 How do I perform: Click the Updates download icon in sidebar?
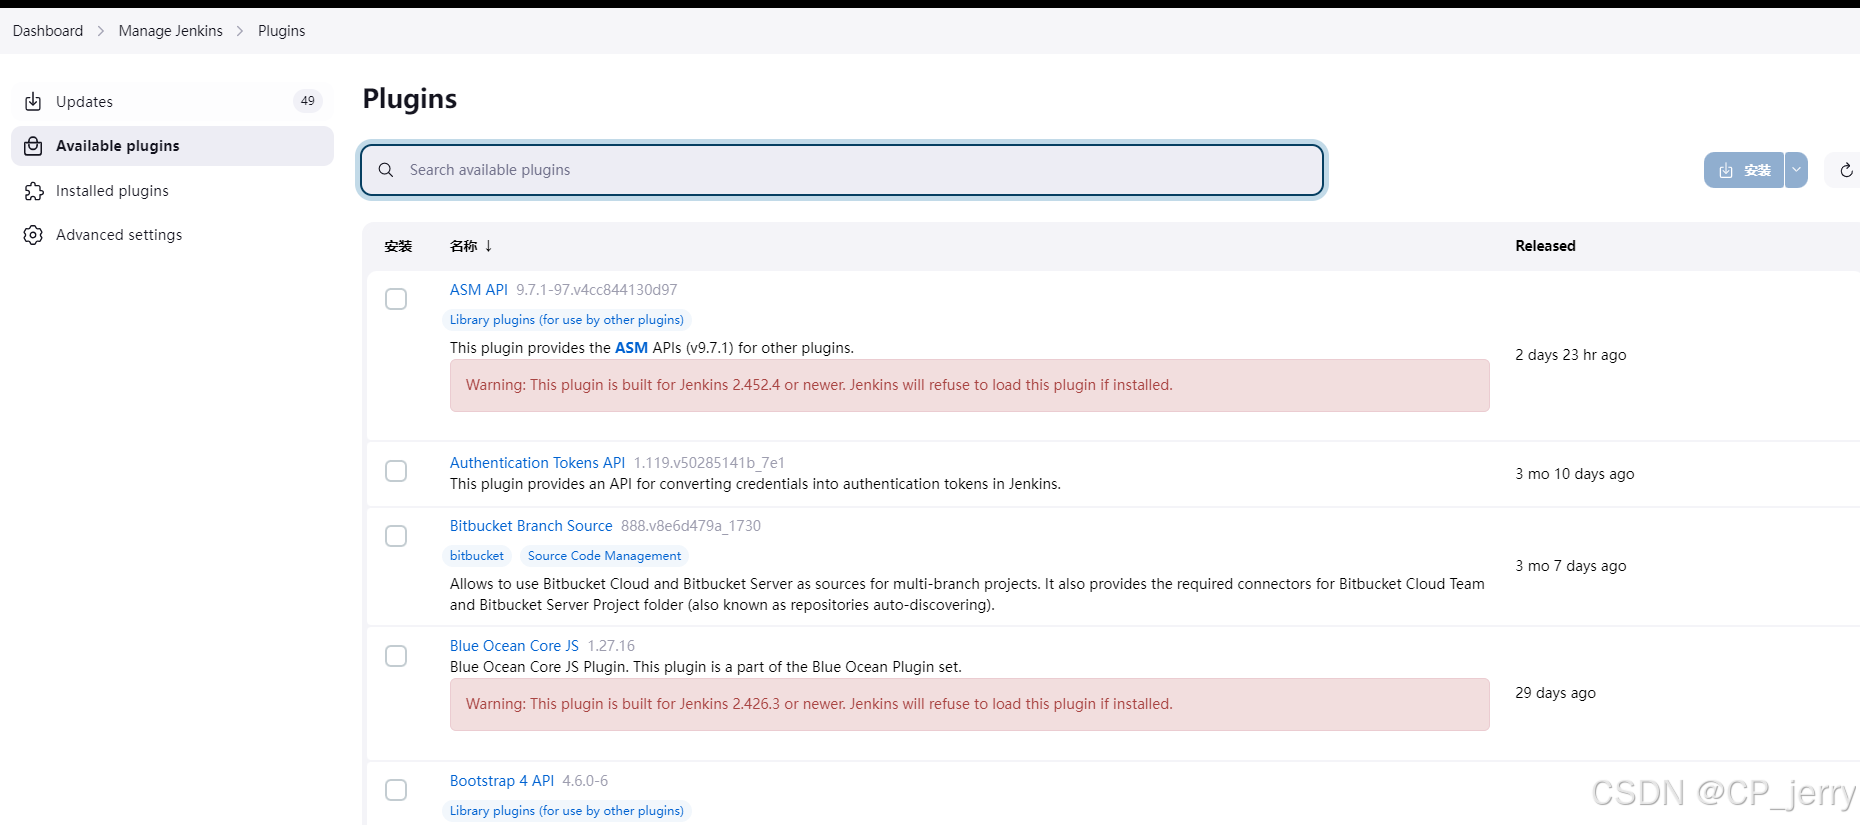(33, 102)
